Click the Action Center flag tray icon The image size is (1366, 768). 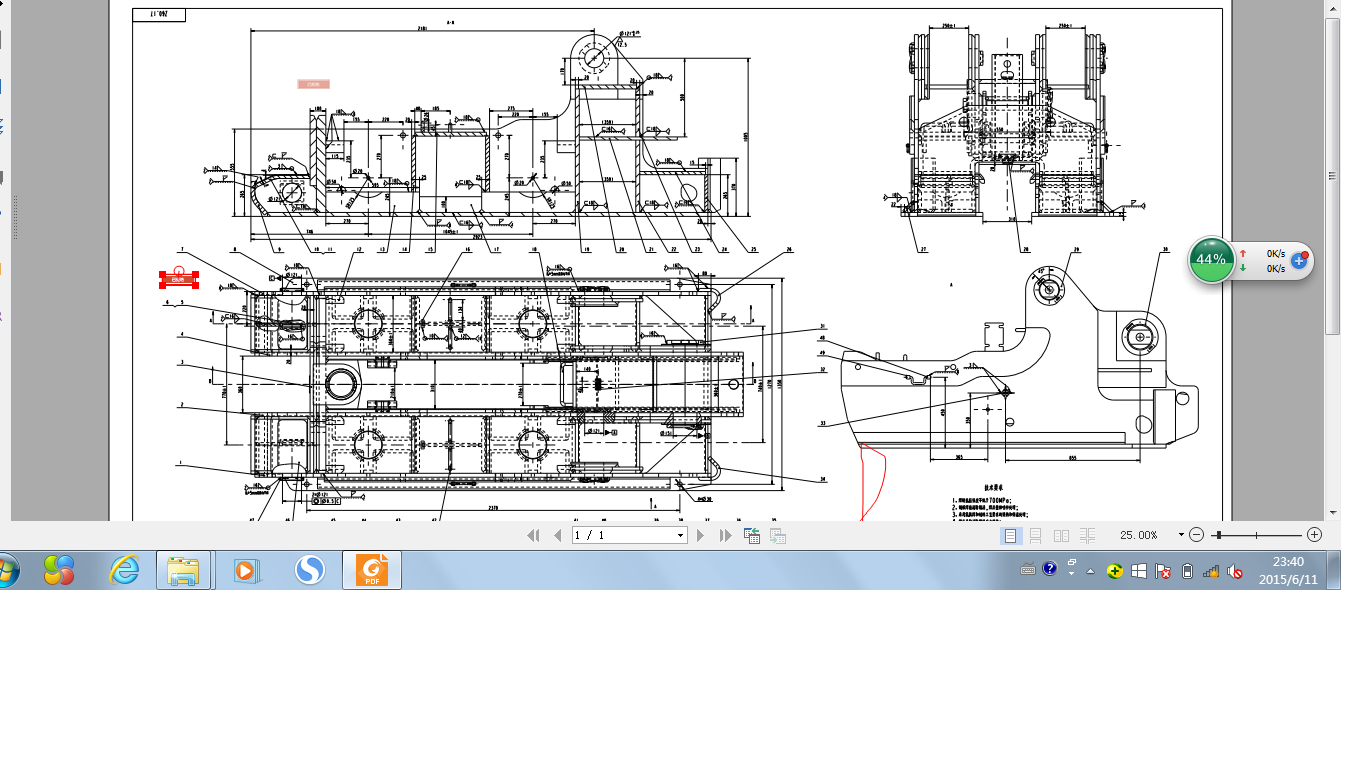[1163, 571]
